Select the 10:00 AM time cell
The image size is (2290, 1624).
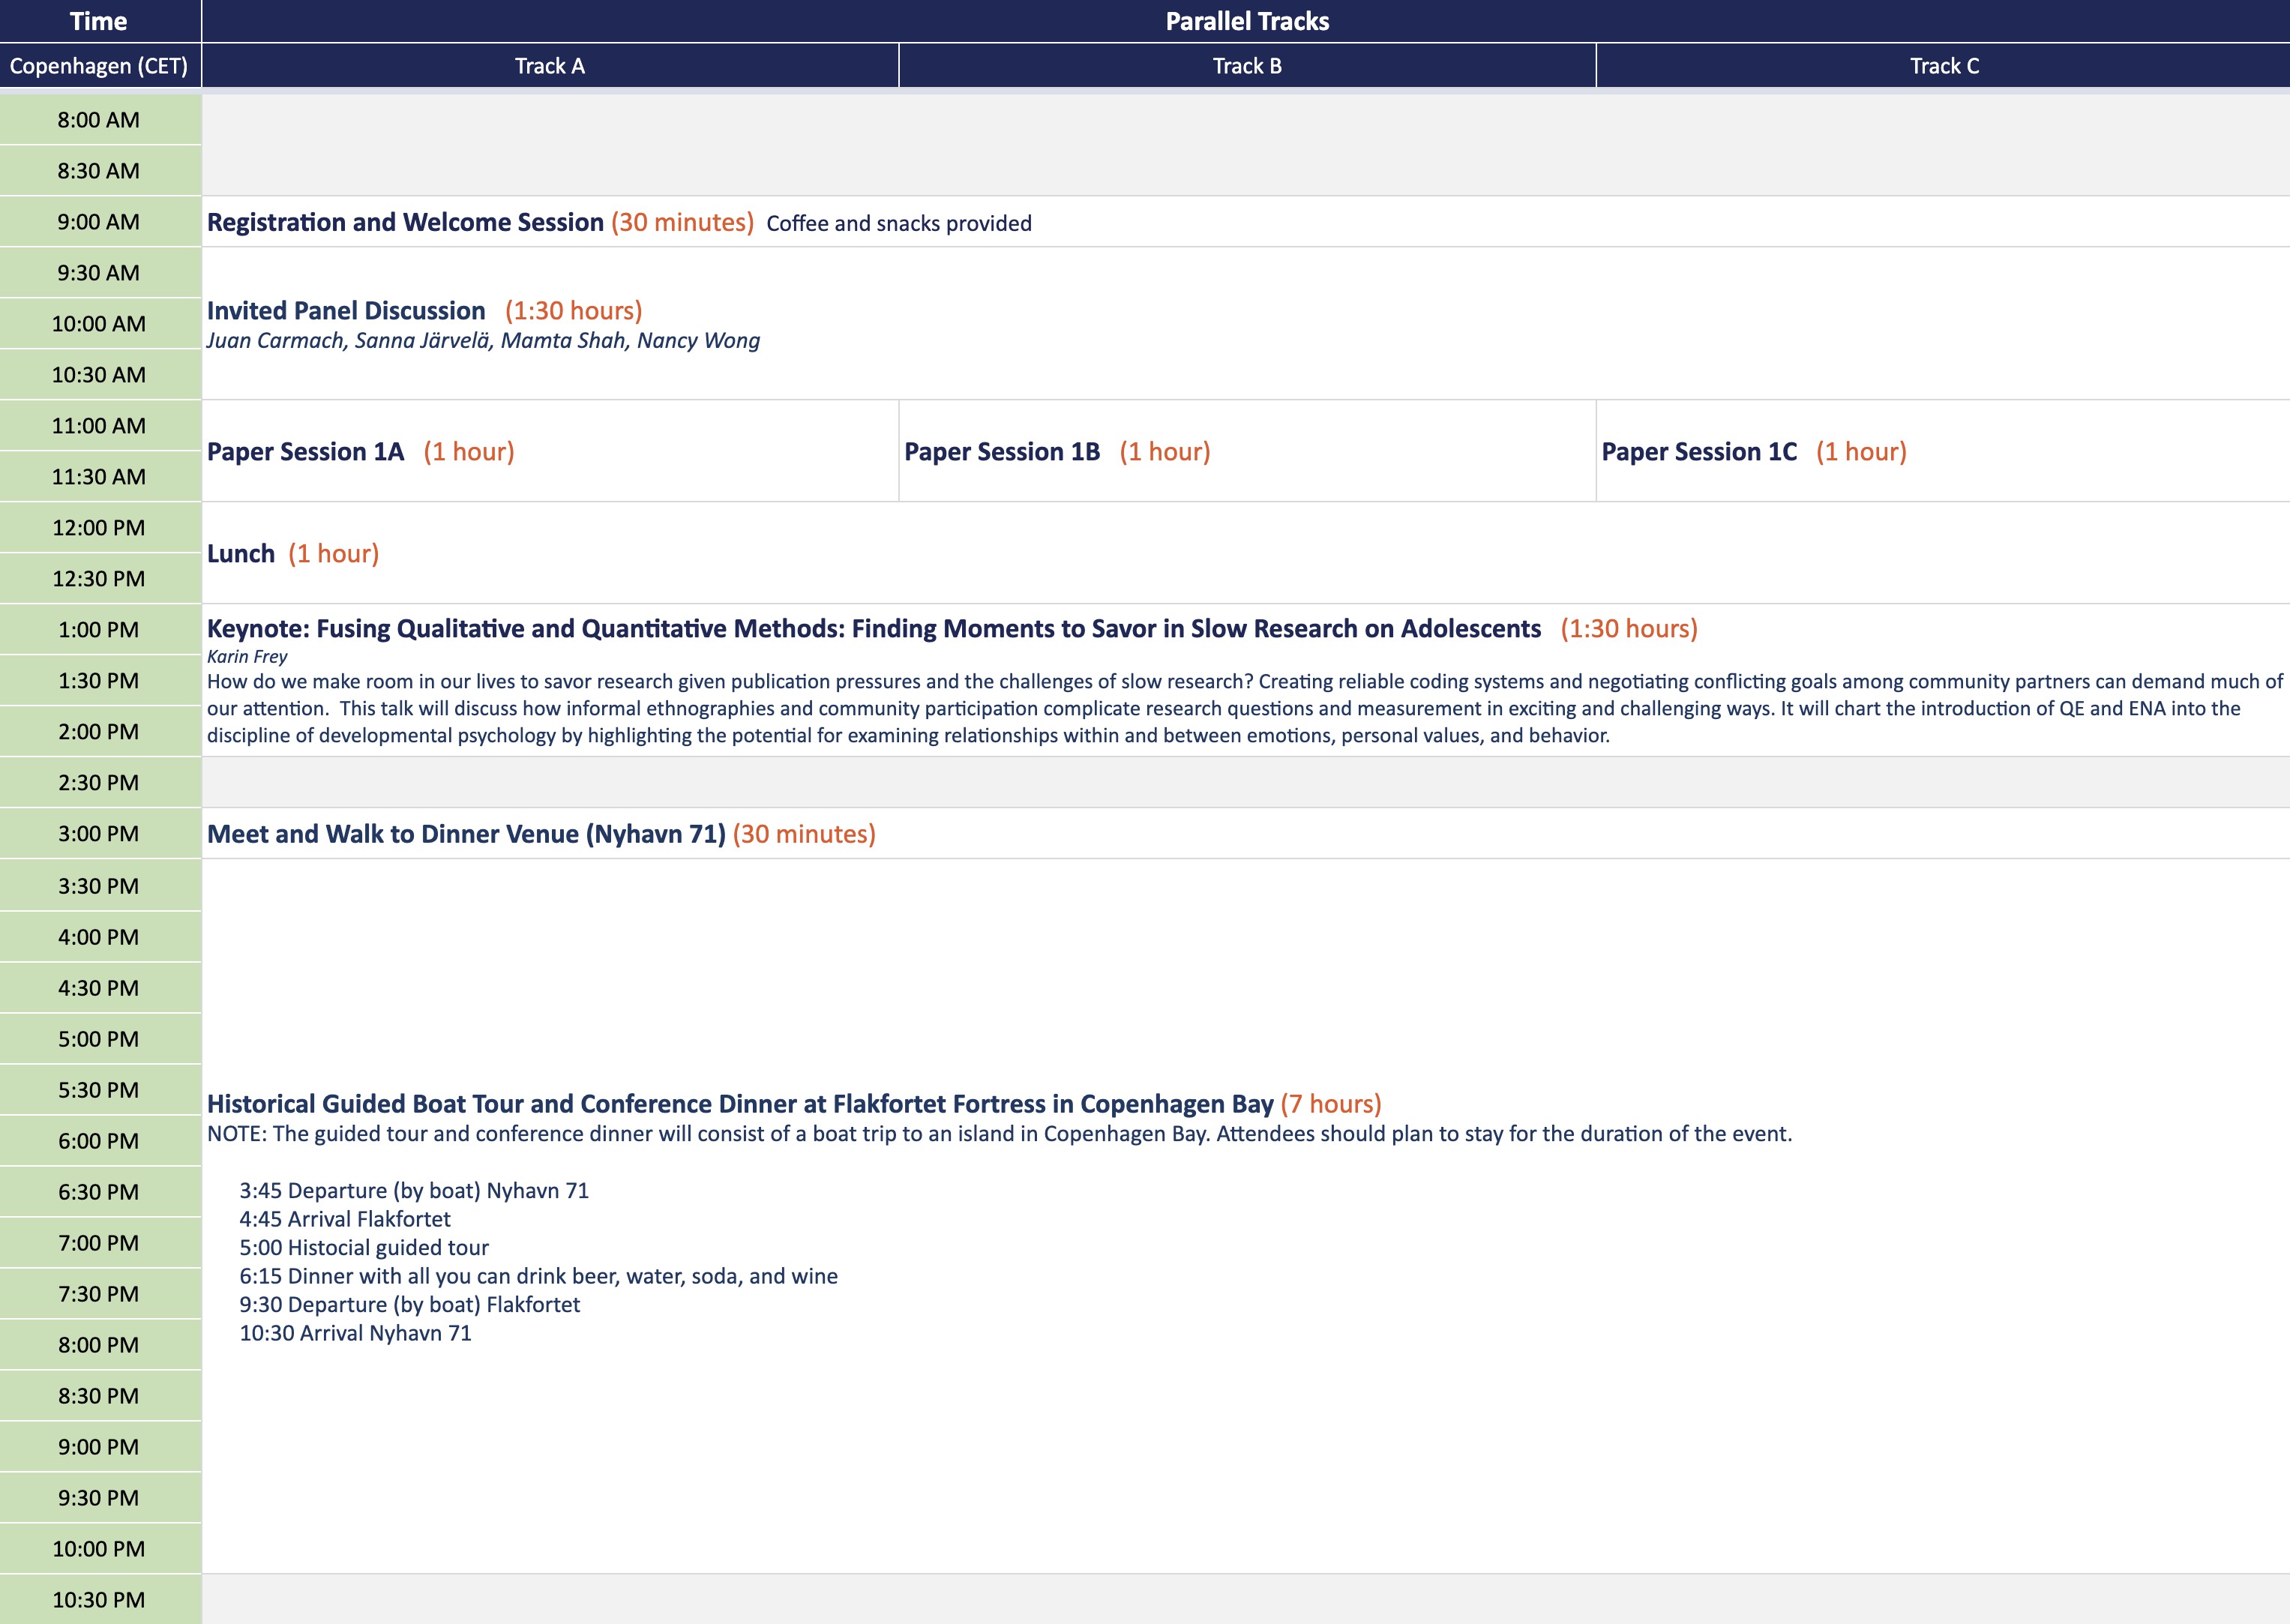click(x=99, y=324)
